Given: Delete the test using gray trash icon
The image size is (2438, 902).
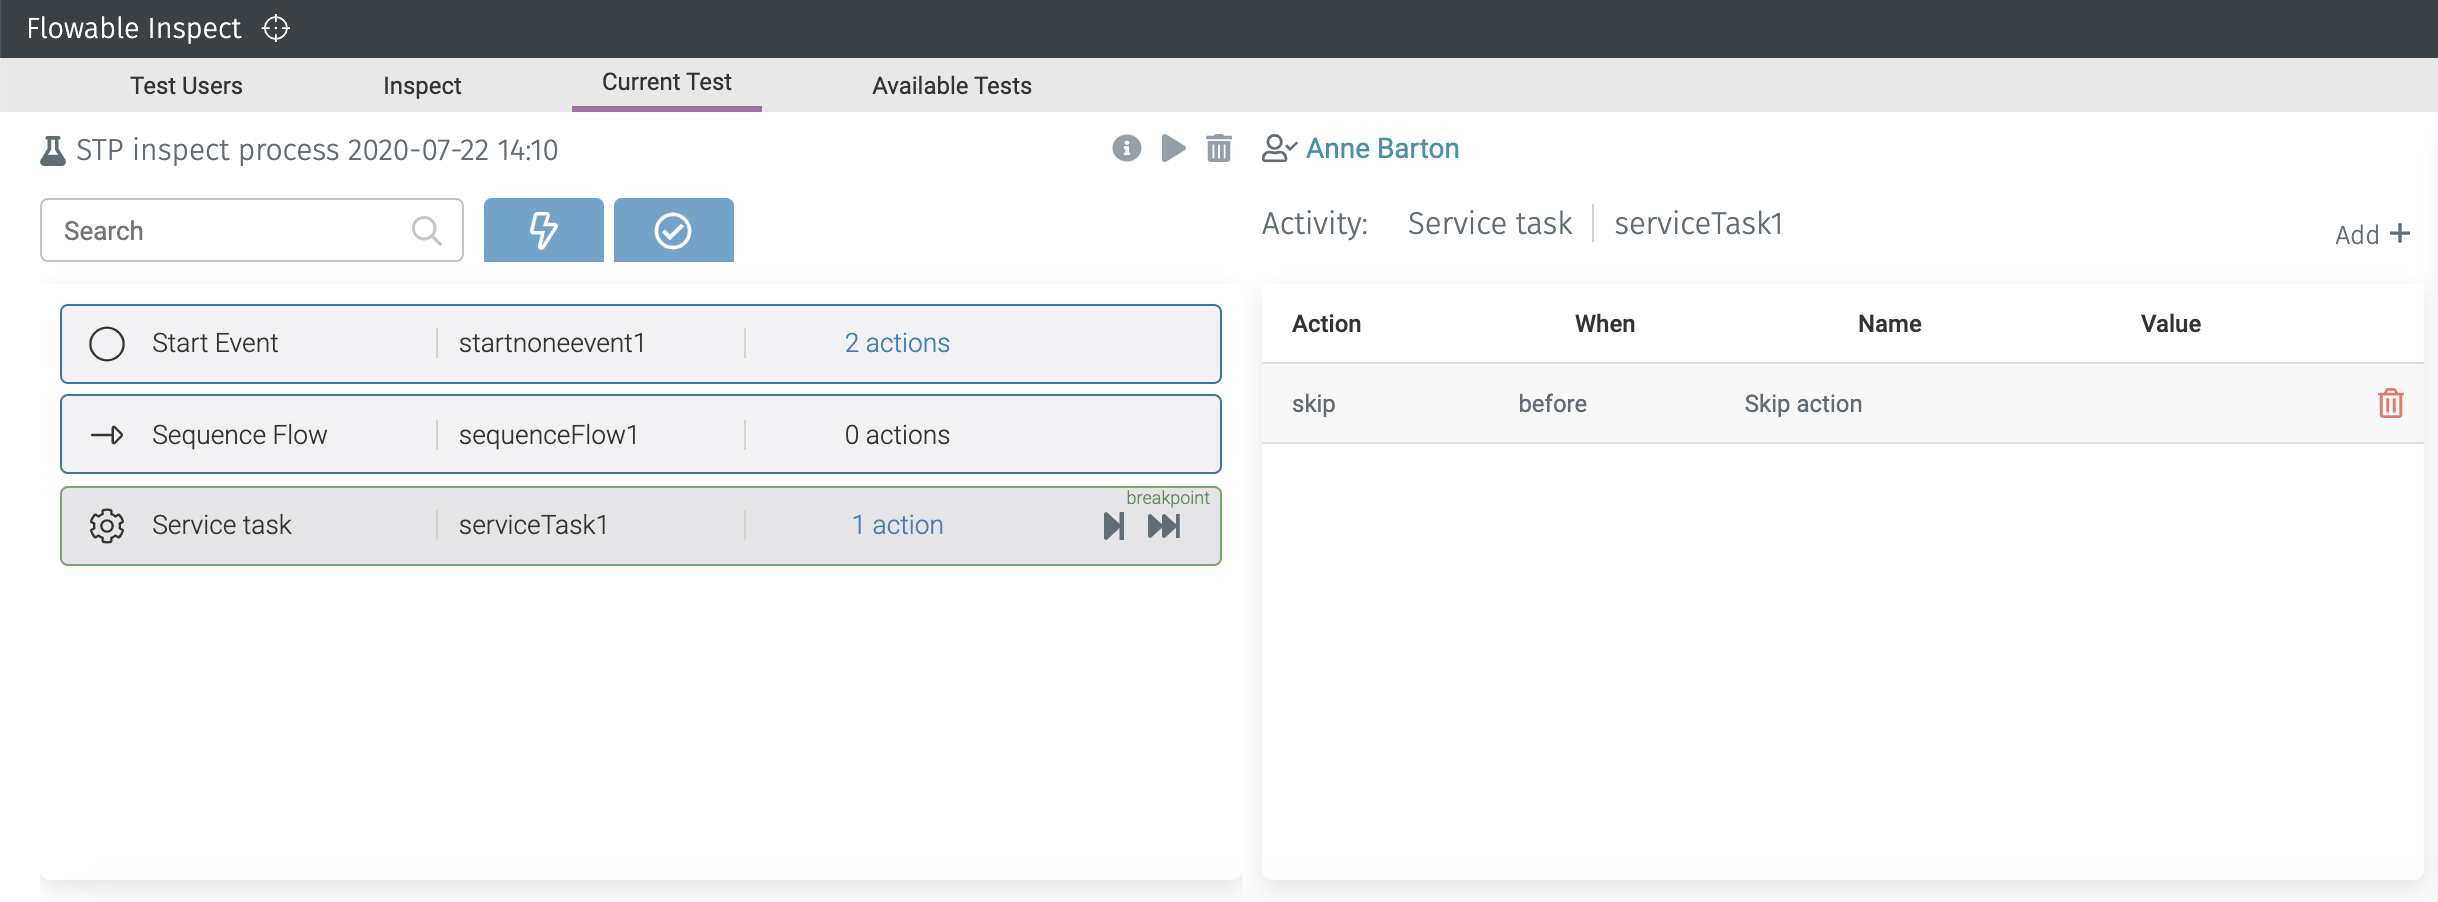Looking at the screenshot, I should pyautogui.click(x=1218, y=148).
